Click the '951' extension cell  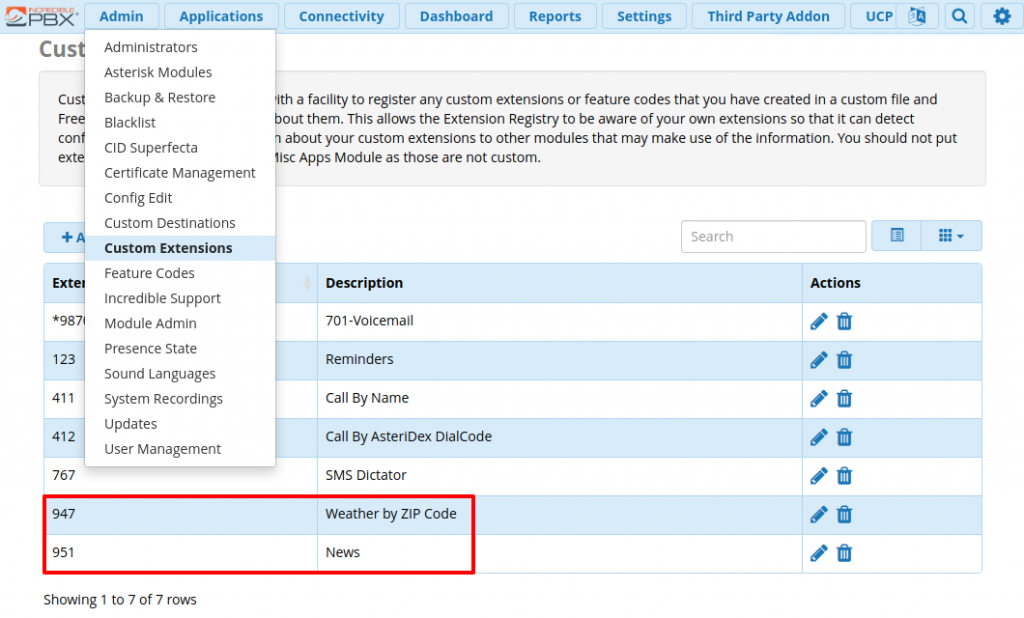(x=181, y=553)
